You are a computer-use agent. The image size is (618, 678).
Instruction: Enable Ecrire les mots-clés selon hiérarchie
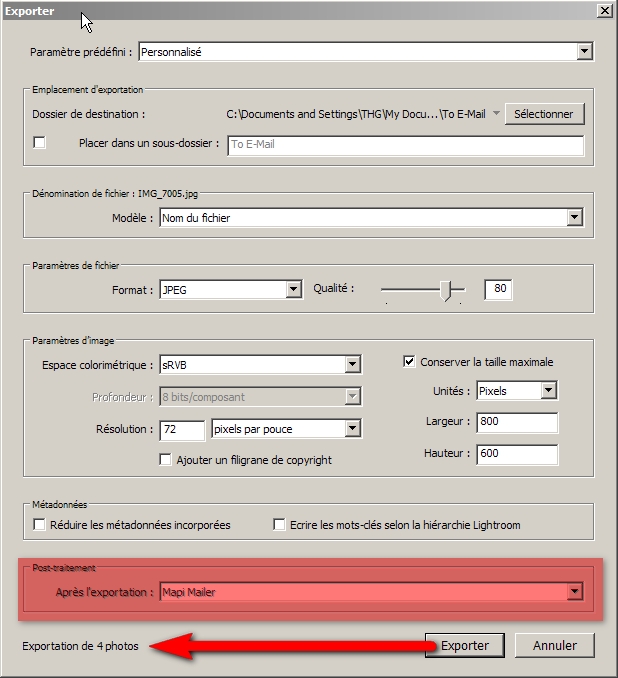(279, 524)
